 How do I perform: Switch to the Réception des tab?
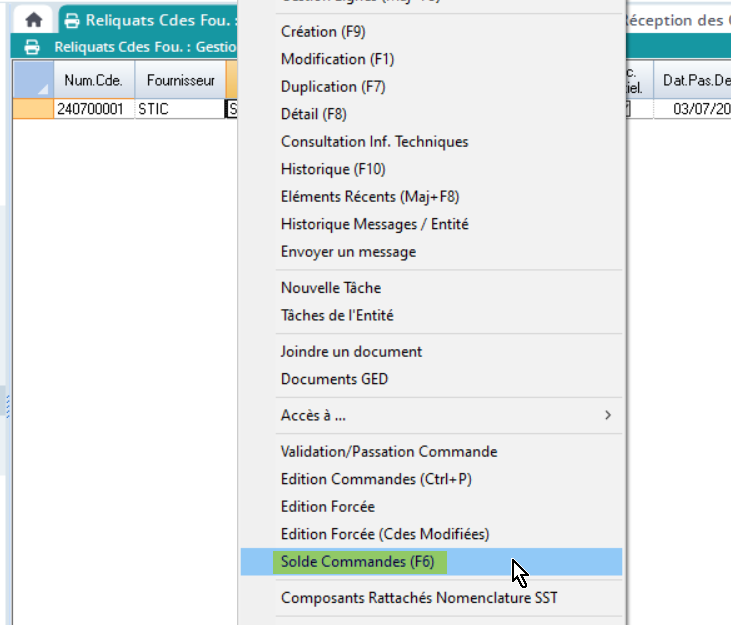pos(675,20)
